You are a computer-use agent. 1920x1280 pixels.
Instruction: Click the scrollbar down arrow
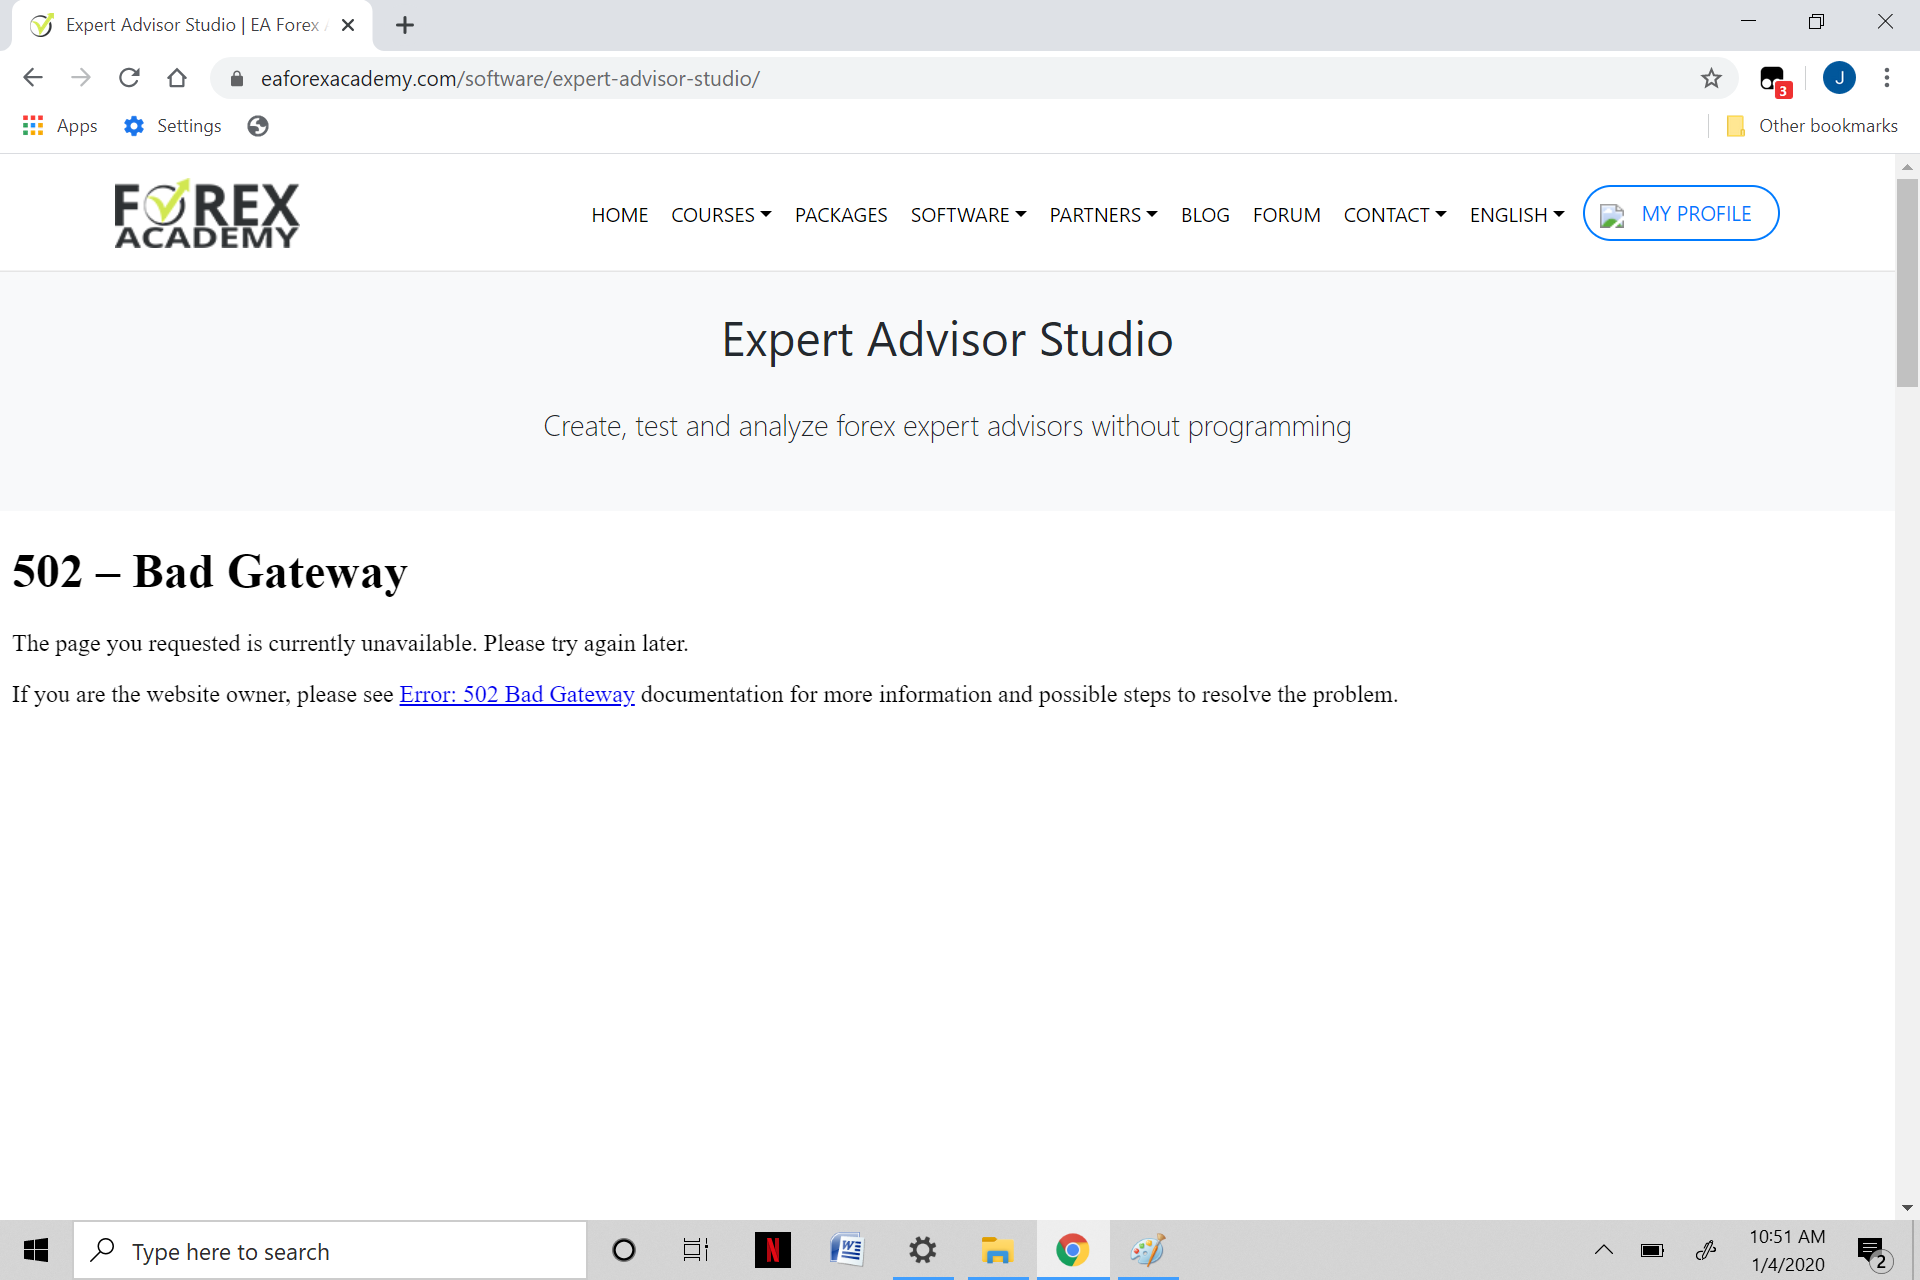[x=1907, y=1208]
